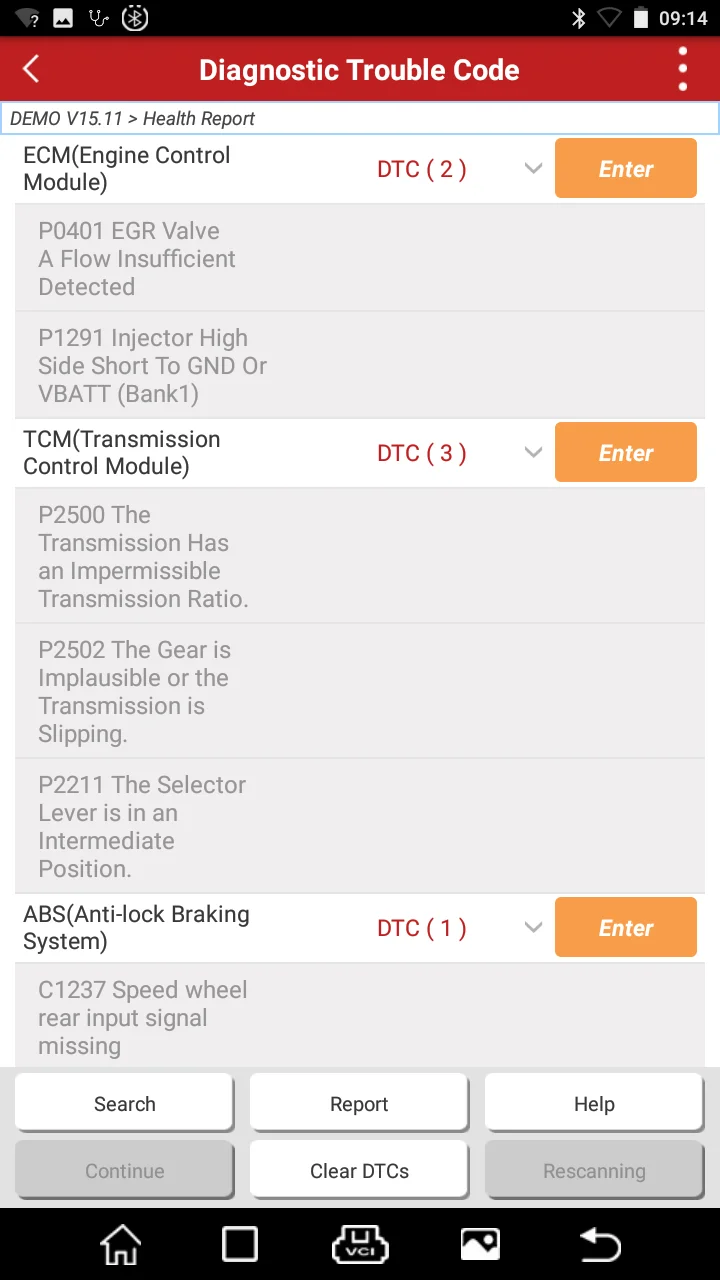Select the P2500 transmission ratio code

tap(143, 557)
